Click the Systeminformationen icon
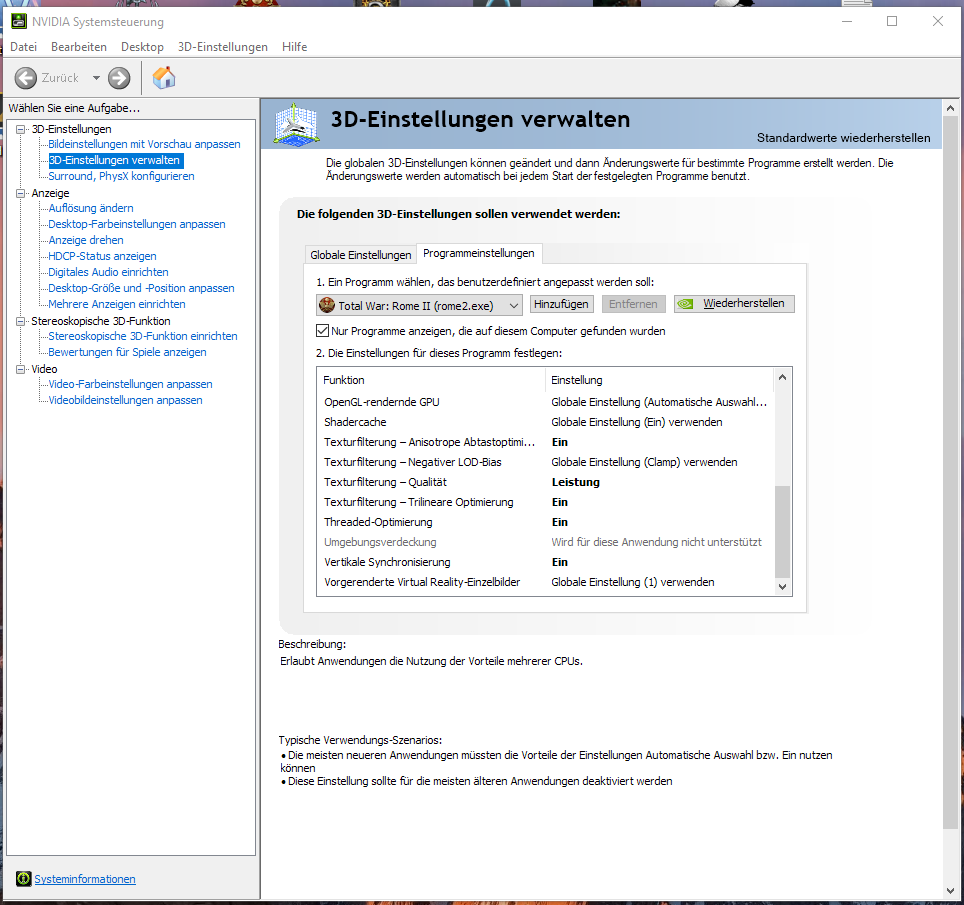 click(23, 879)
